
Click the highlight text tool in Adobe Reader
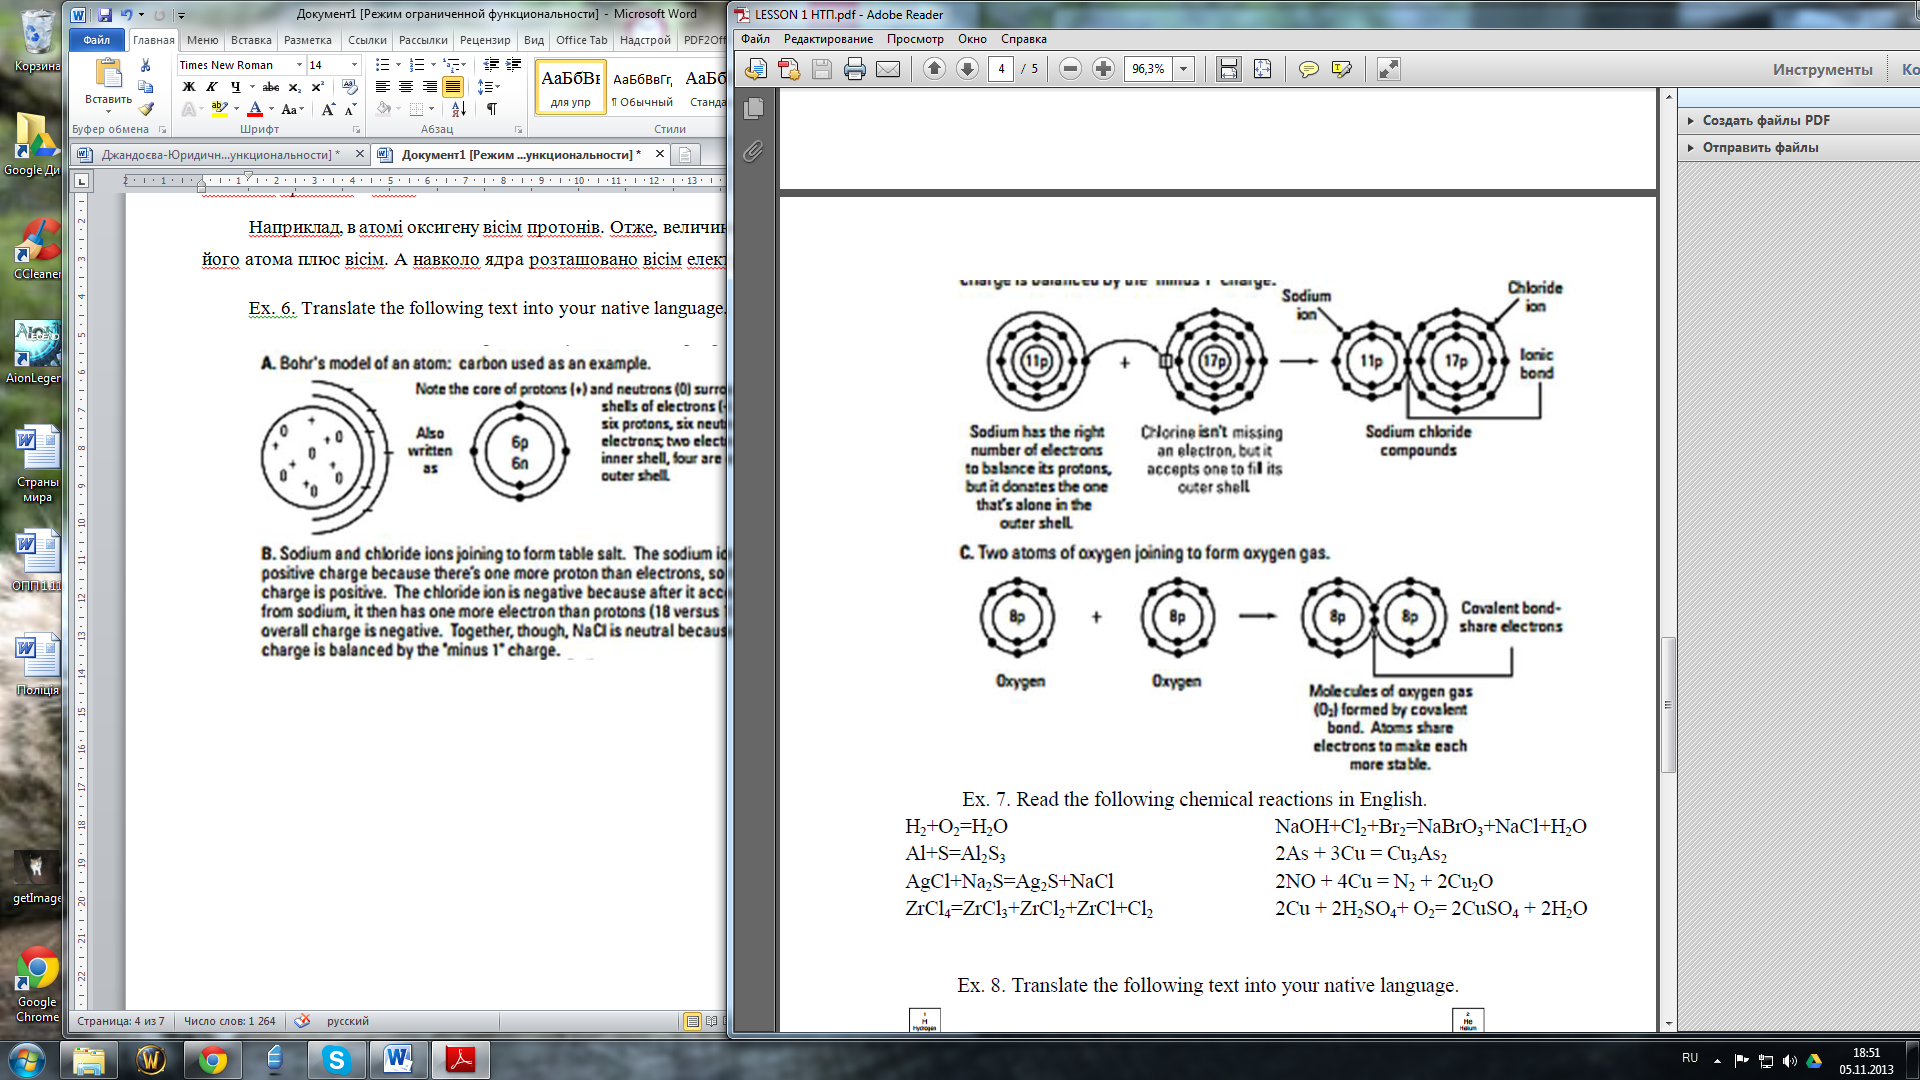(x=1342, y=69)
